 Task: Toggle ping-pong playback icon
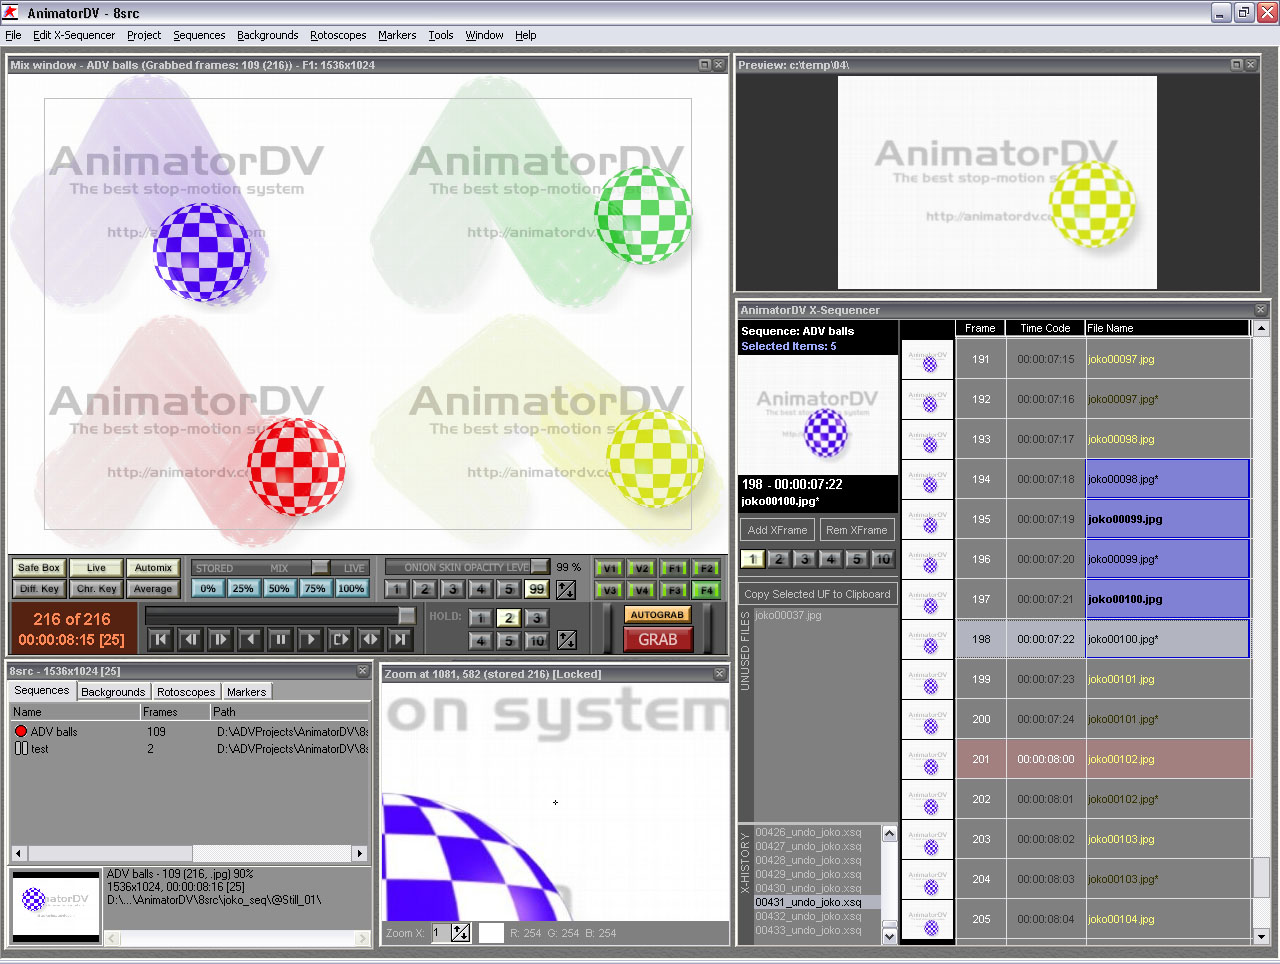[x=370, y=639]
